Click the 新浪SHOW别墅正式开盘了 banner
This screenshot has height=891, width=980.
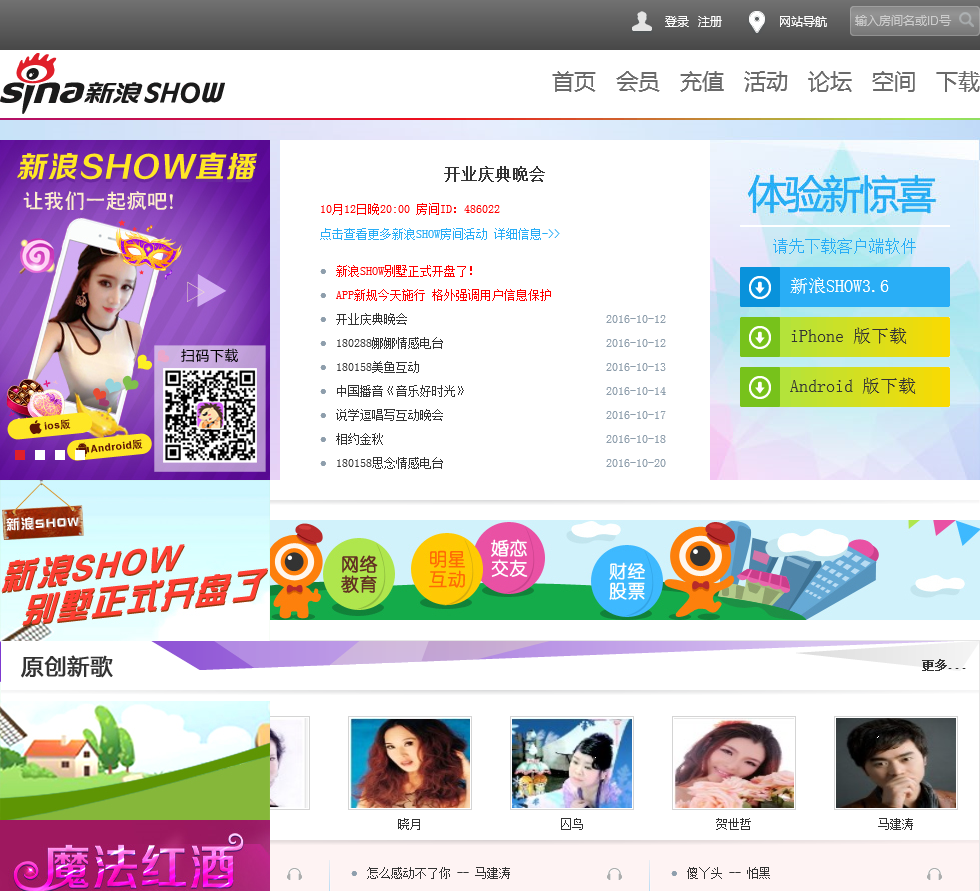click(135, 560)
